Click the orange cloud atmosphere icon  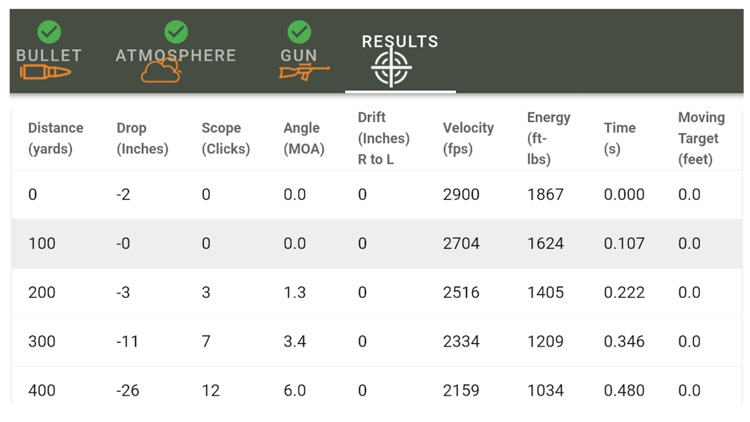161,70
